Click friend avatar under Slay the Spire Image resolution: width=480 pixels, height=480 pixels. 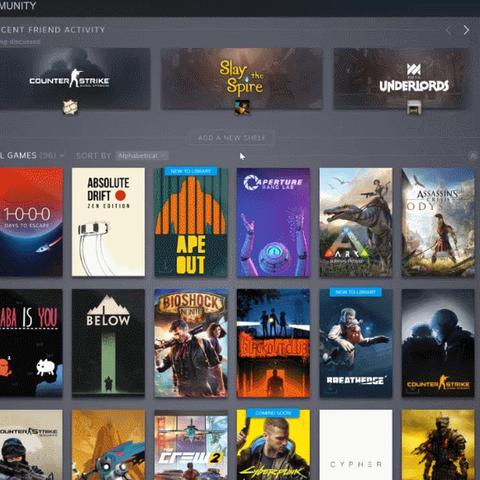[242, 108]
